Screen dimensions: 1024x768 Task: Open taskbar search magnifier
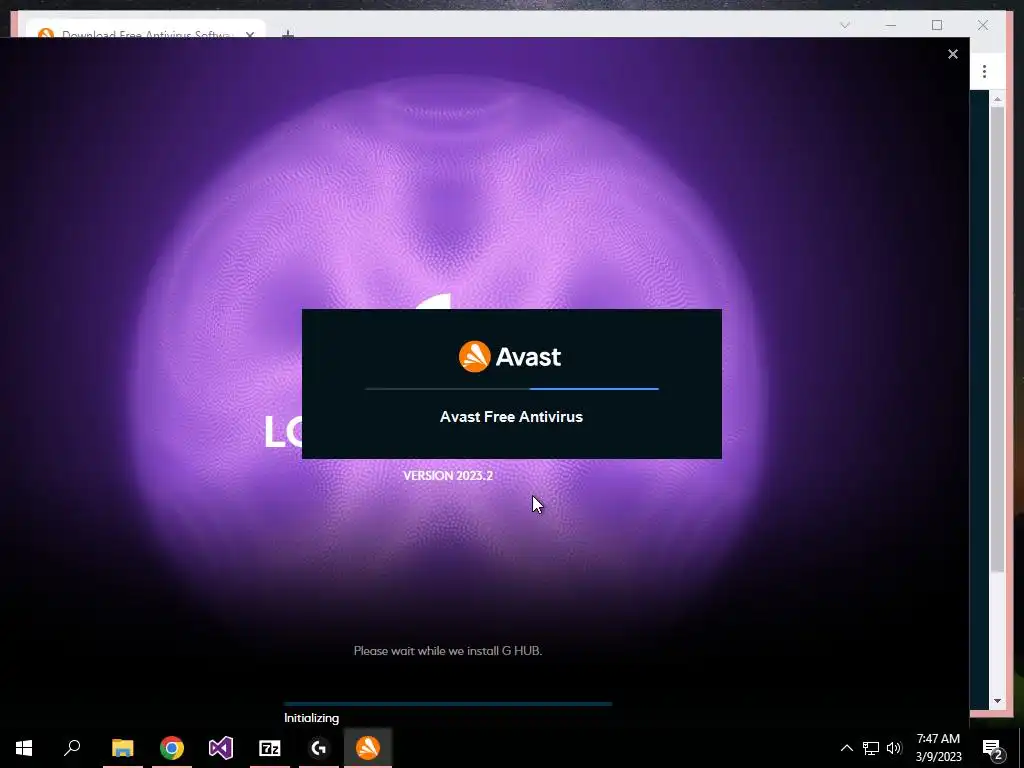pyautogui.click(x=72, y=747)
